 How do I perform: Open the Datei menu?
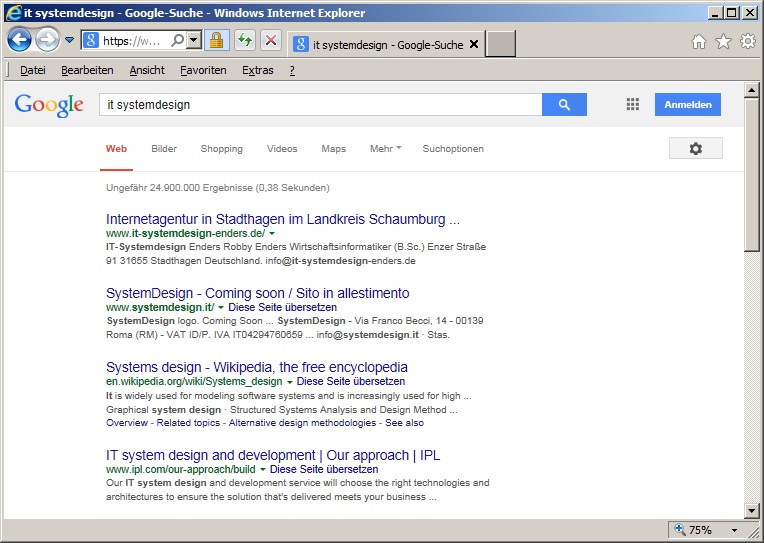[33, 70]
